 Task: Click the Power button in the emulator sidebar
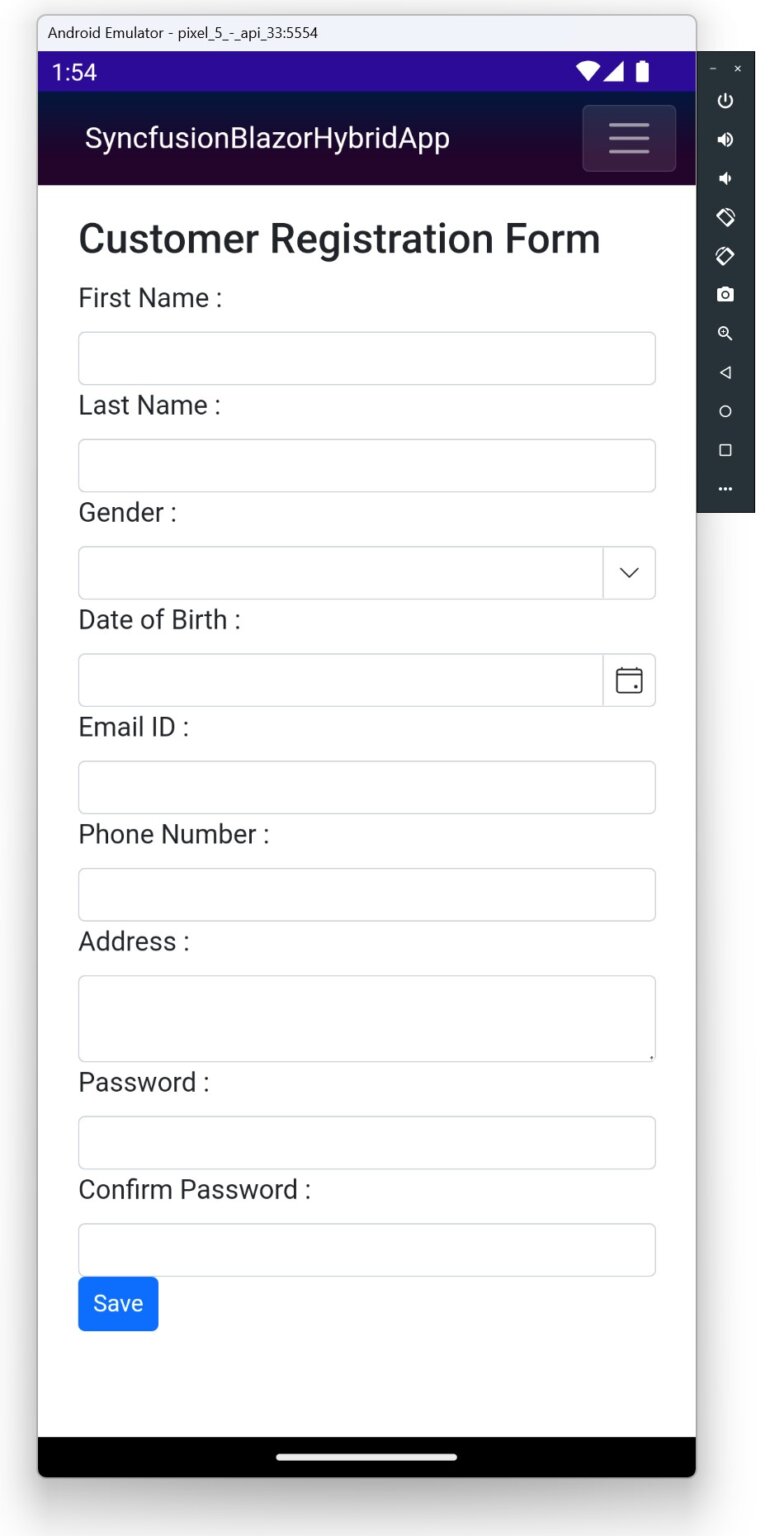(x=725, y=100)
